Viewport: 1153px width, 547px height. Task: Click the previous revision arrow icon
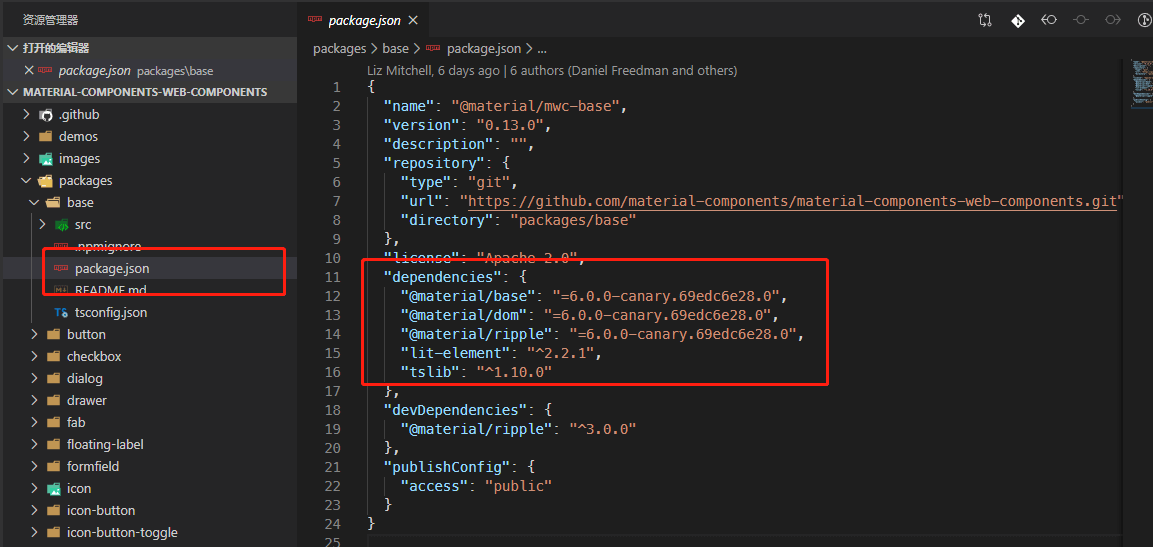coord(1049,20)
